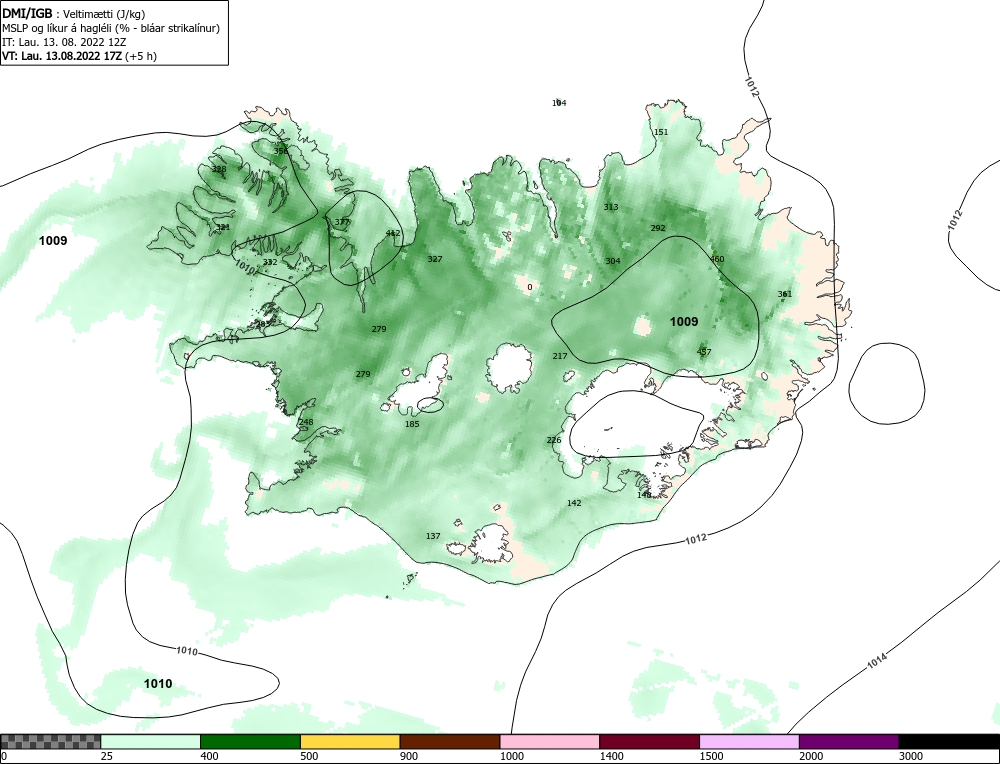
Task: Click the CAPE value 151
Action: 661,132
